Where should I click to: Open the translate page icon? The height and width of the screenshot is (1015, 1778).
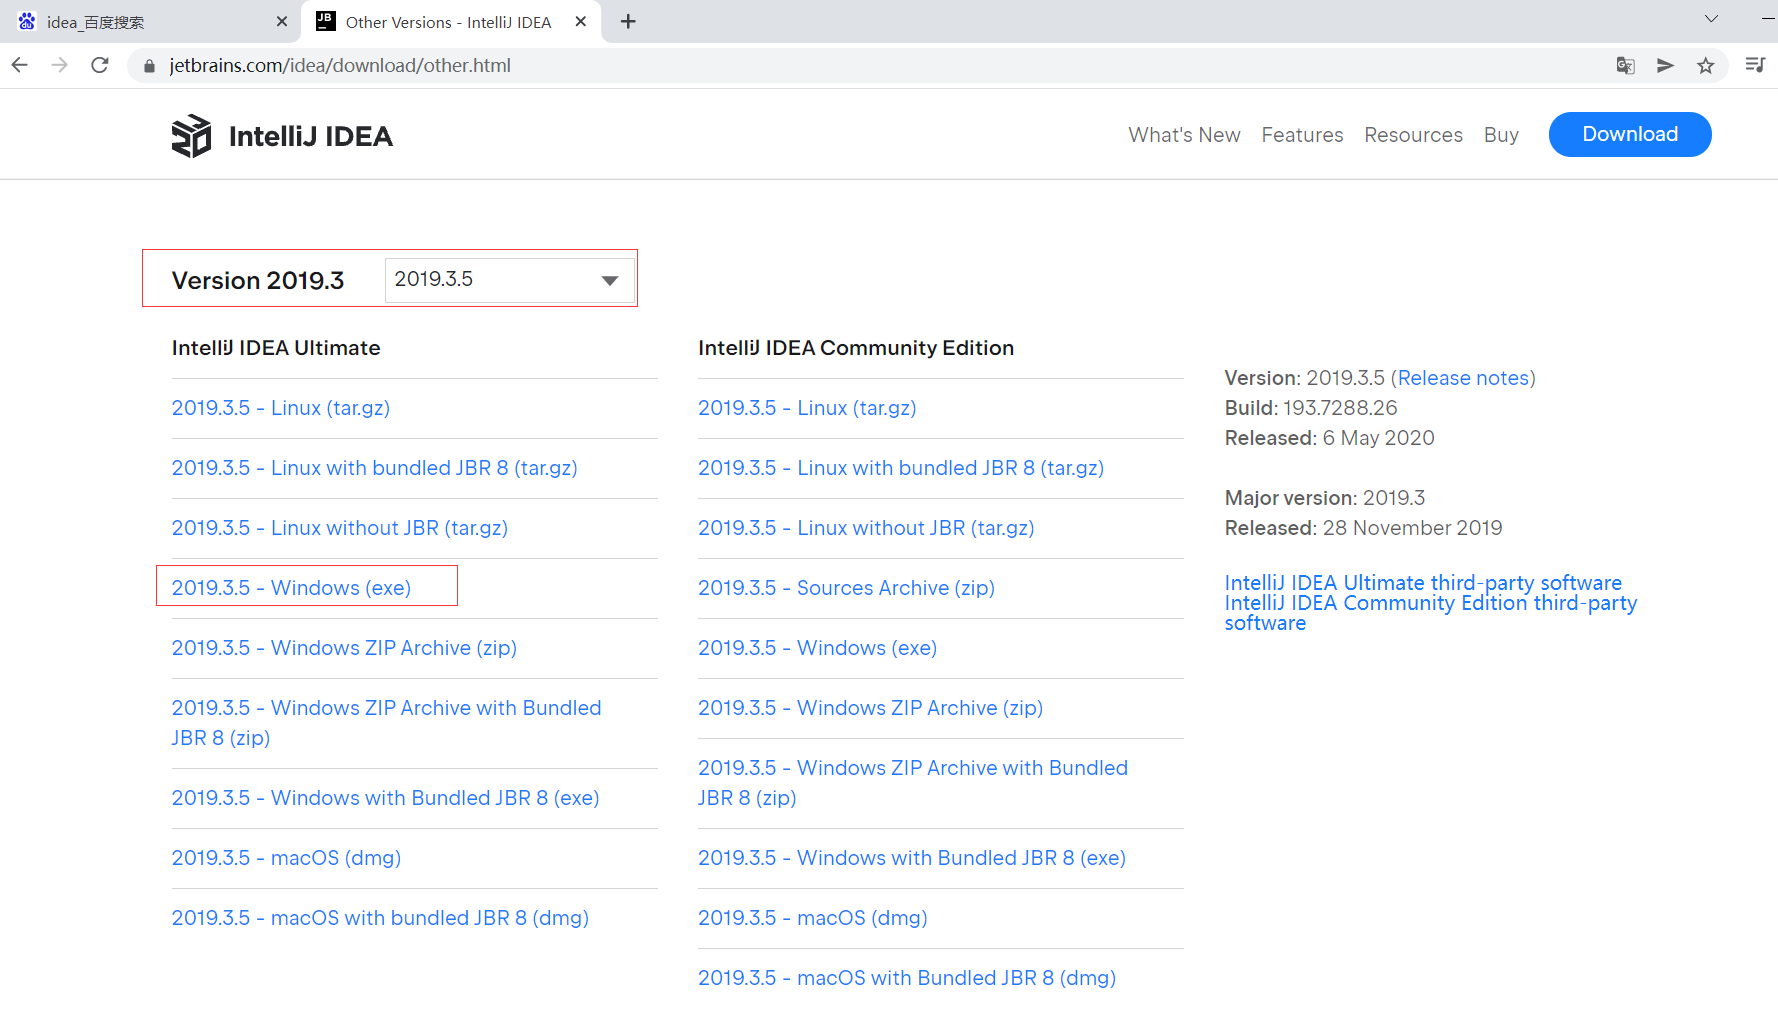(x=1626, y=65)
